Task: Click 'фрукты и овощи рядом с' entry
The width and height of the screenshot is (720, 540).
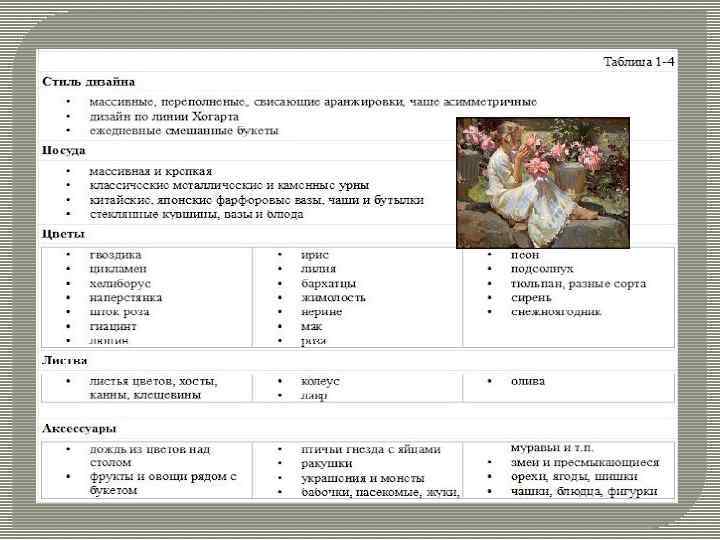Action: pos(163,477)
